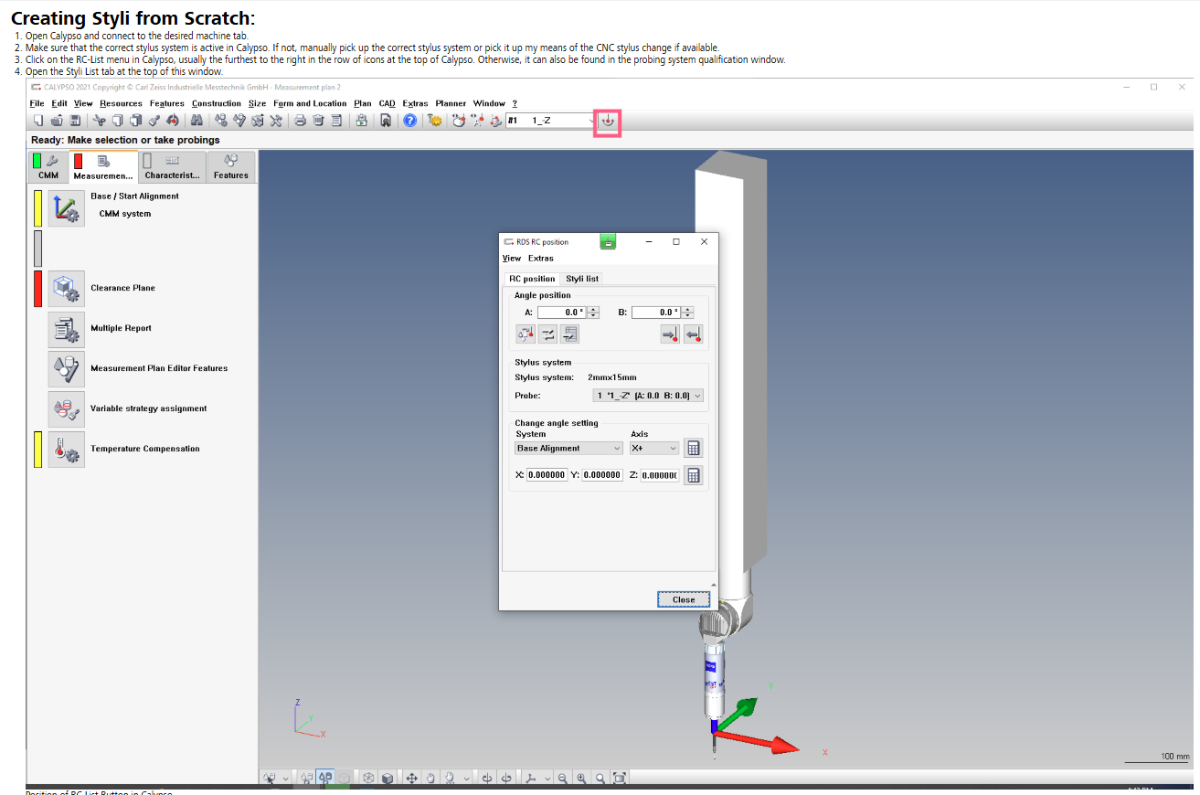The height and width of the screenshot is (795, 1200).
Task: Open the Clearance Plane icon
Action: point(67,288)
